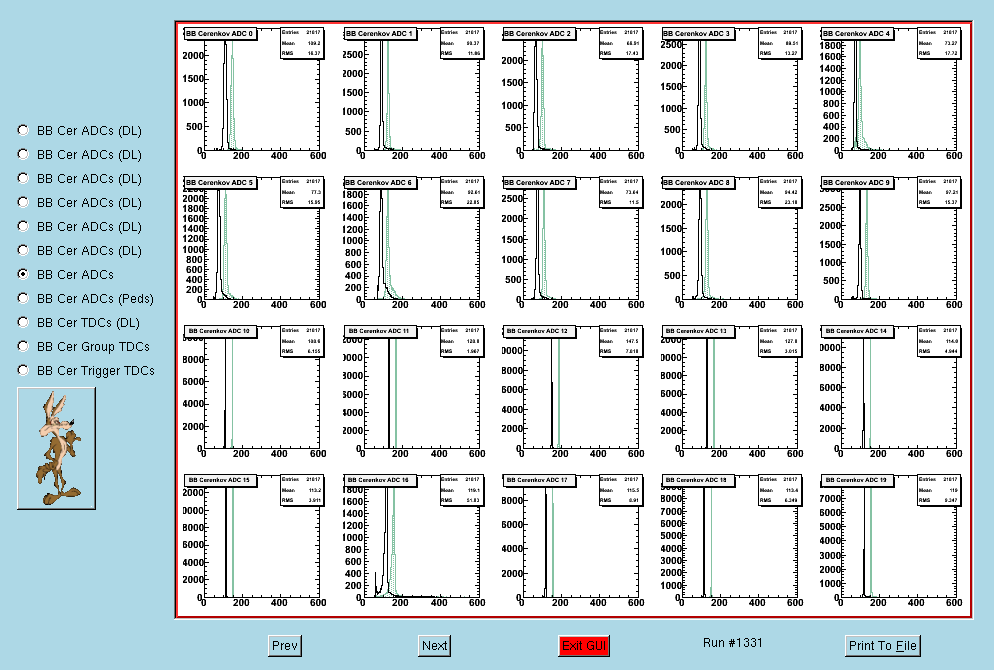Click the 'BB Cerenkov ADC 14' title label
The width and height of the screenshot is (994, 670).
pos(857,332)
